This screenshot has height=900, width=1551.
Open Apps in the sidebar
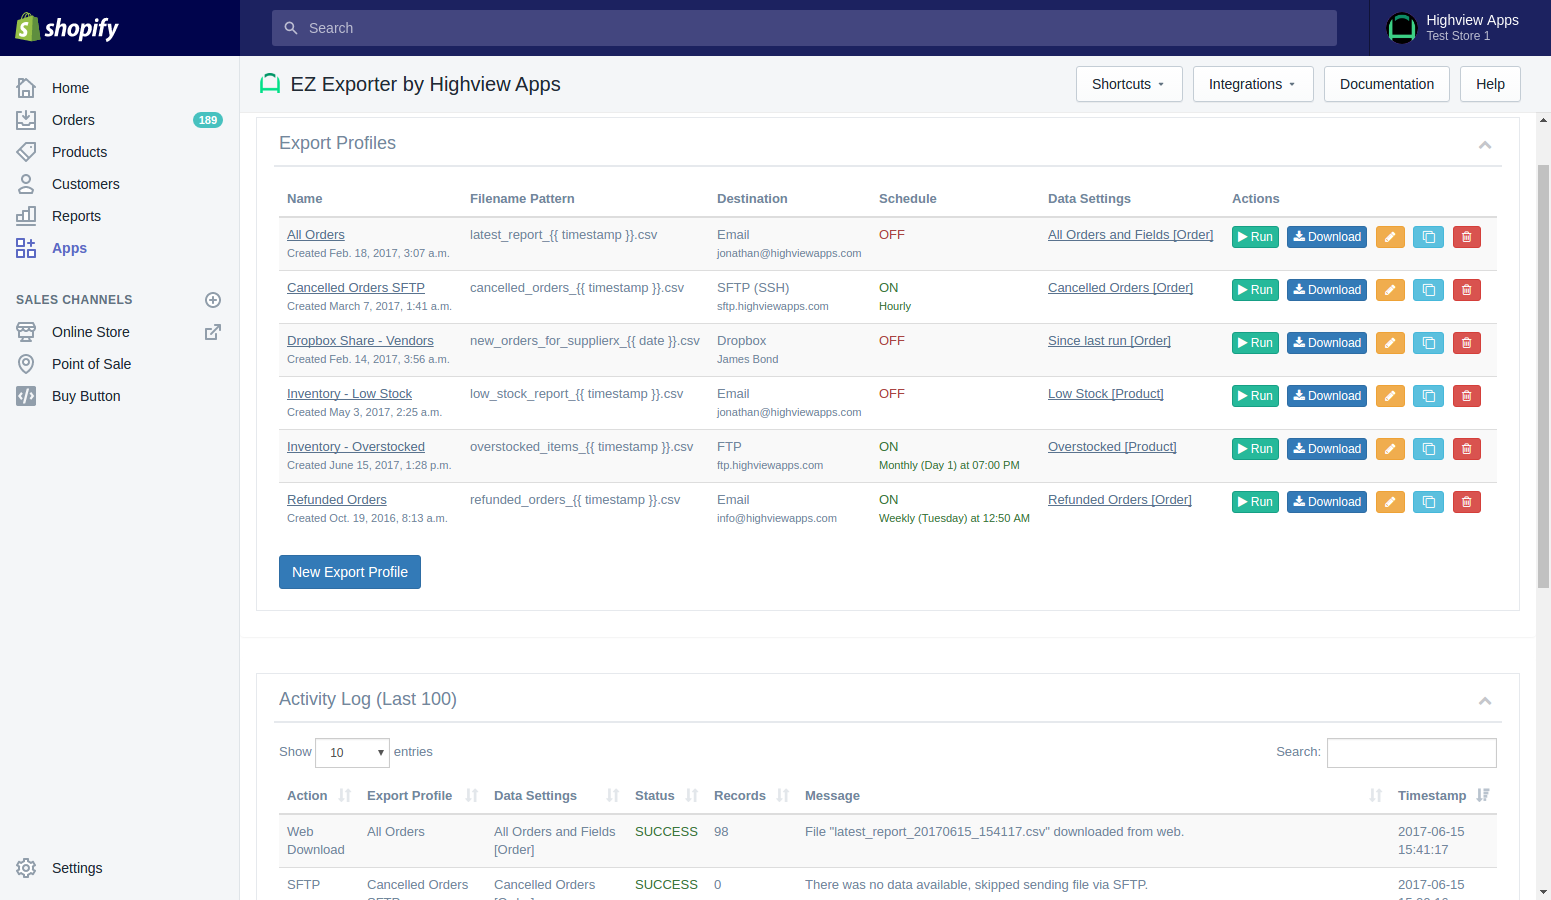[x=69, y=248]
